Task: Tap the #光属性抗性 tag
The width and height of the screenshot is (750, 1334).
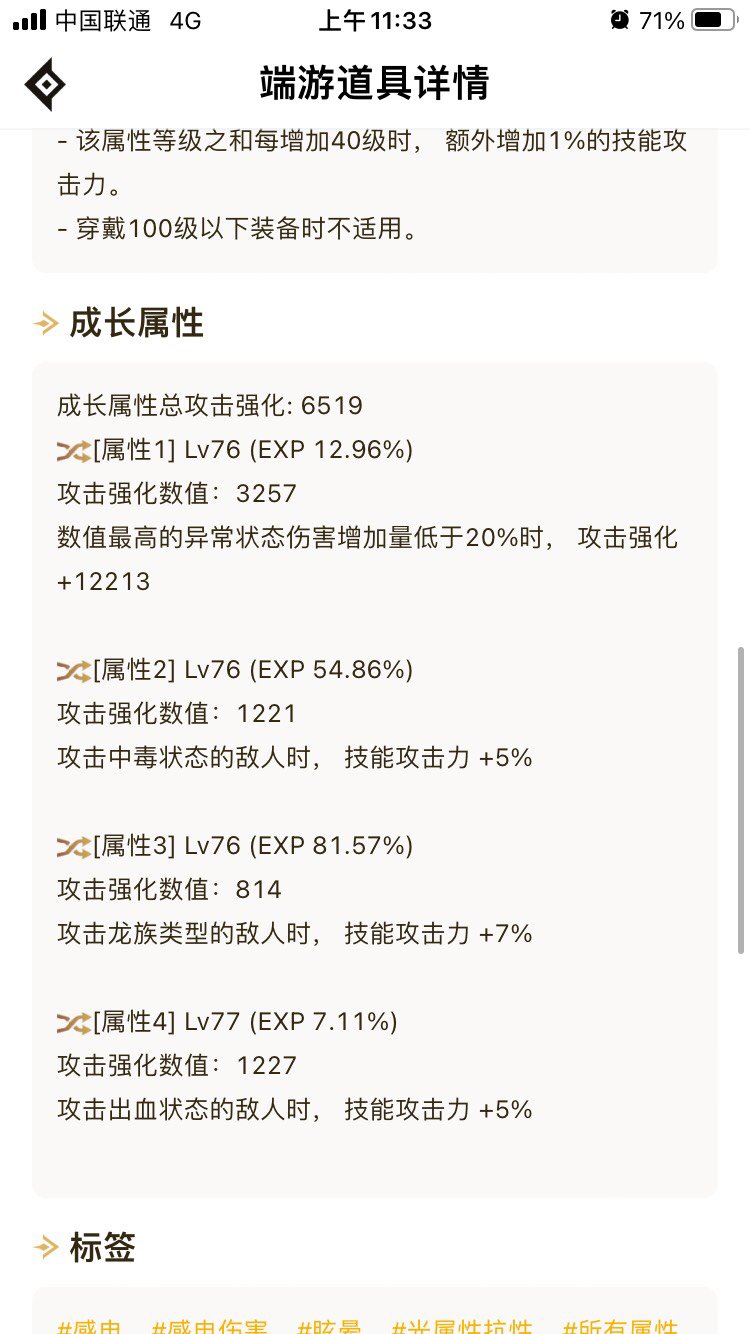Action: point(462,1326)
